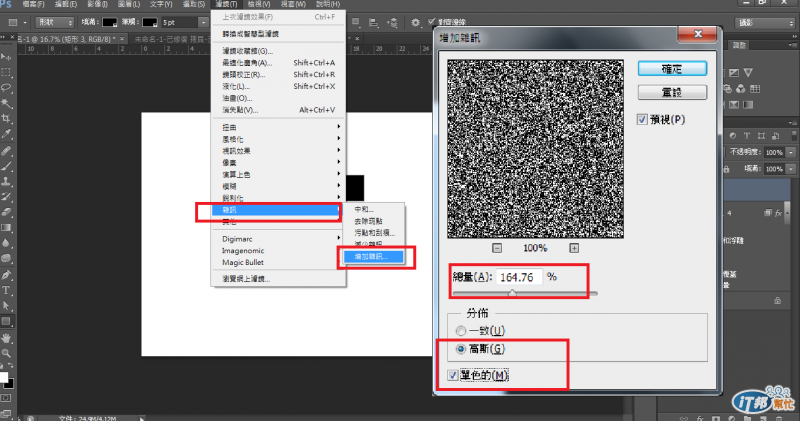Screen dimensions: 800x421
Task: Open the 填滿 fill color swatch in options bar
Action: point(110,22)
